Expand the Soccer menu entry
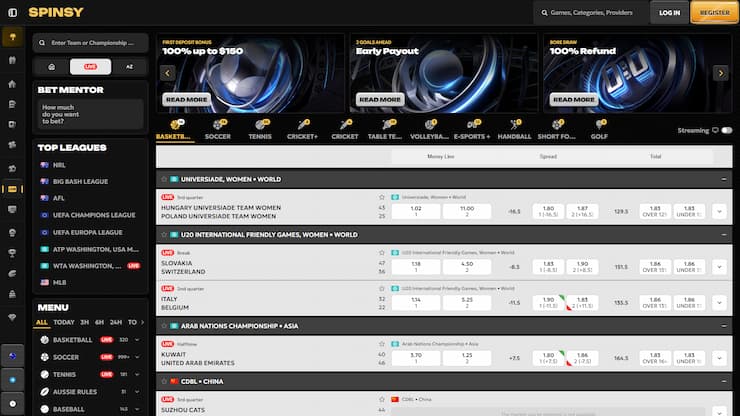 137,357
